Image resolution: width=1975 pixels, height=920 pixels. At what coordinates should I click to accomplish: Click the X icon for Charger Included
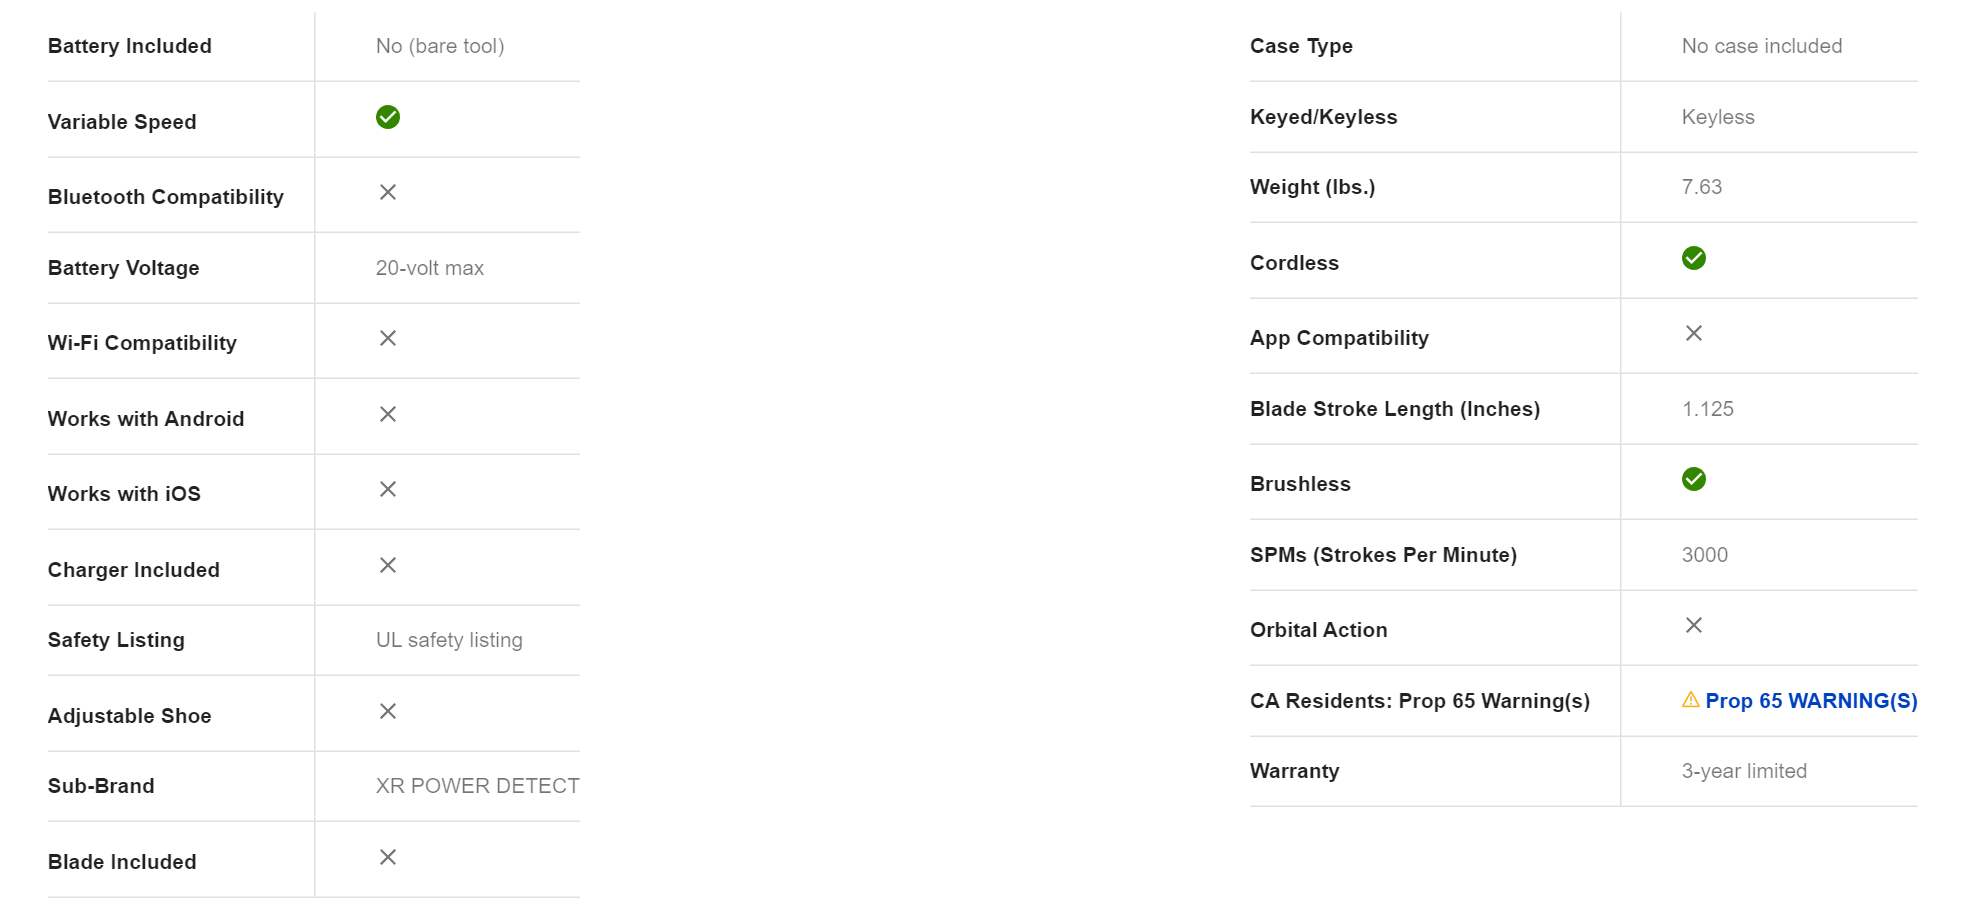coord(388,565)
